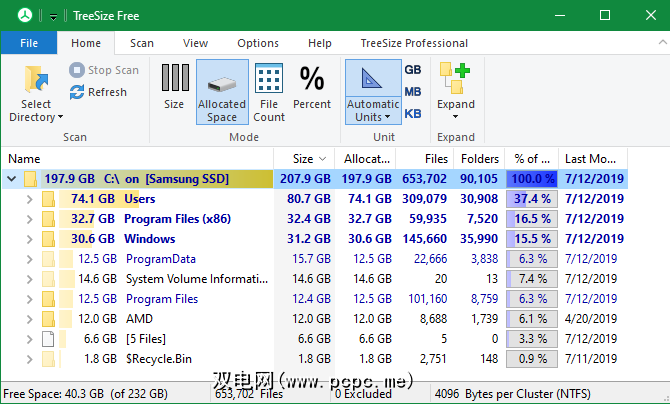
Task: Sort by the Size column header
Action: point(303,158)
